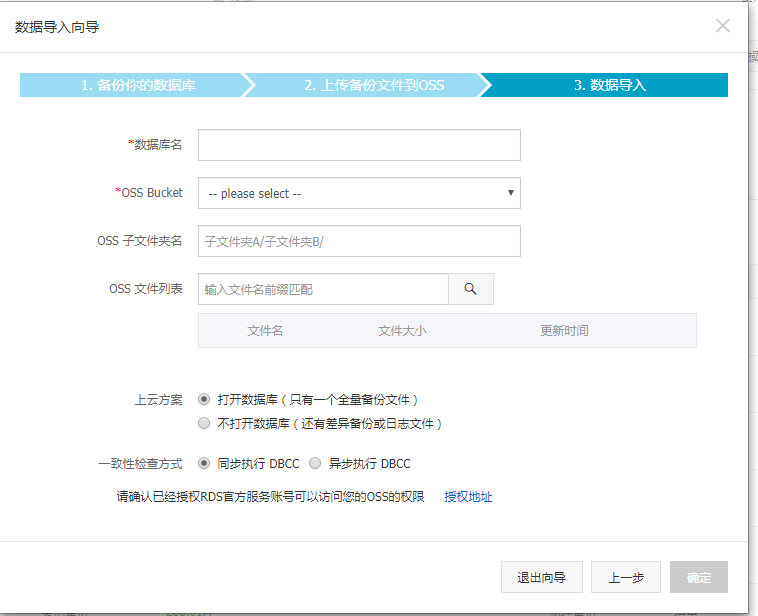Viewport: 758px width, 616px height.
Task: Close the 数据导入向导 dialog with the X icon
Action: pos(723,26)
